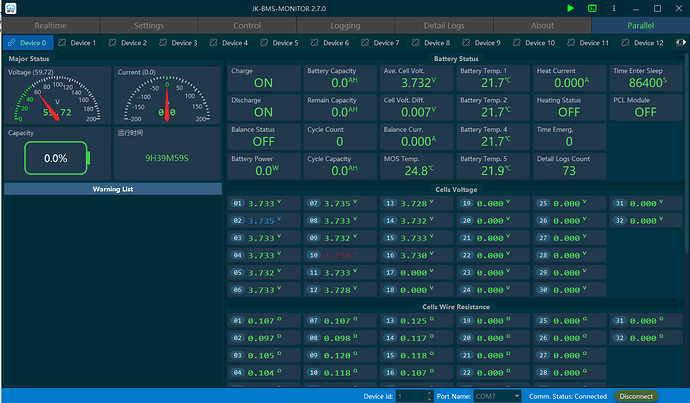
Task: Click the device tabs scroll arrows icon
Action: pos(681,43)
